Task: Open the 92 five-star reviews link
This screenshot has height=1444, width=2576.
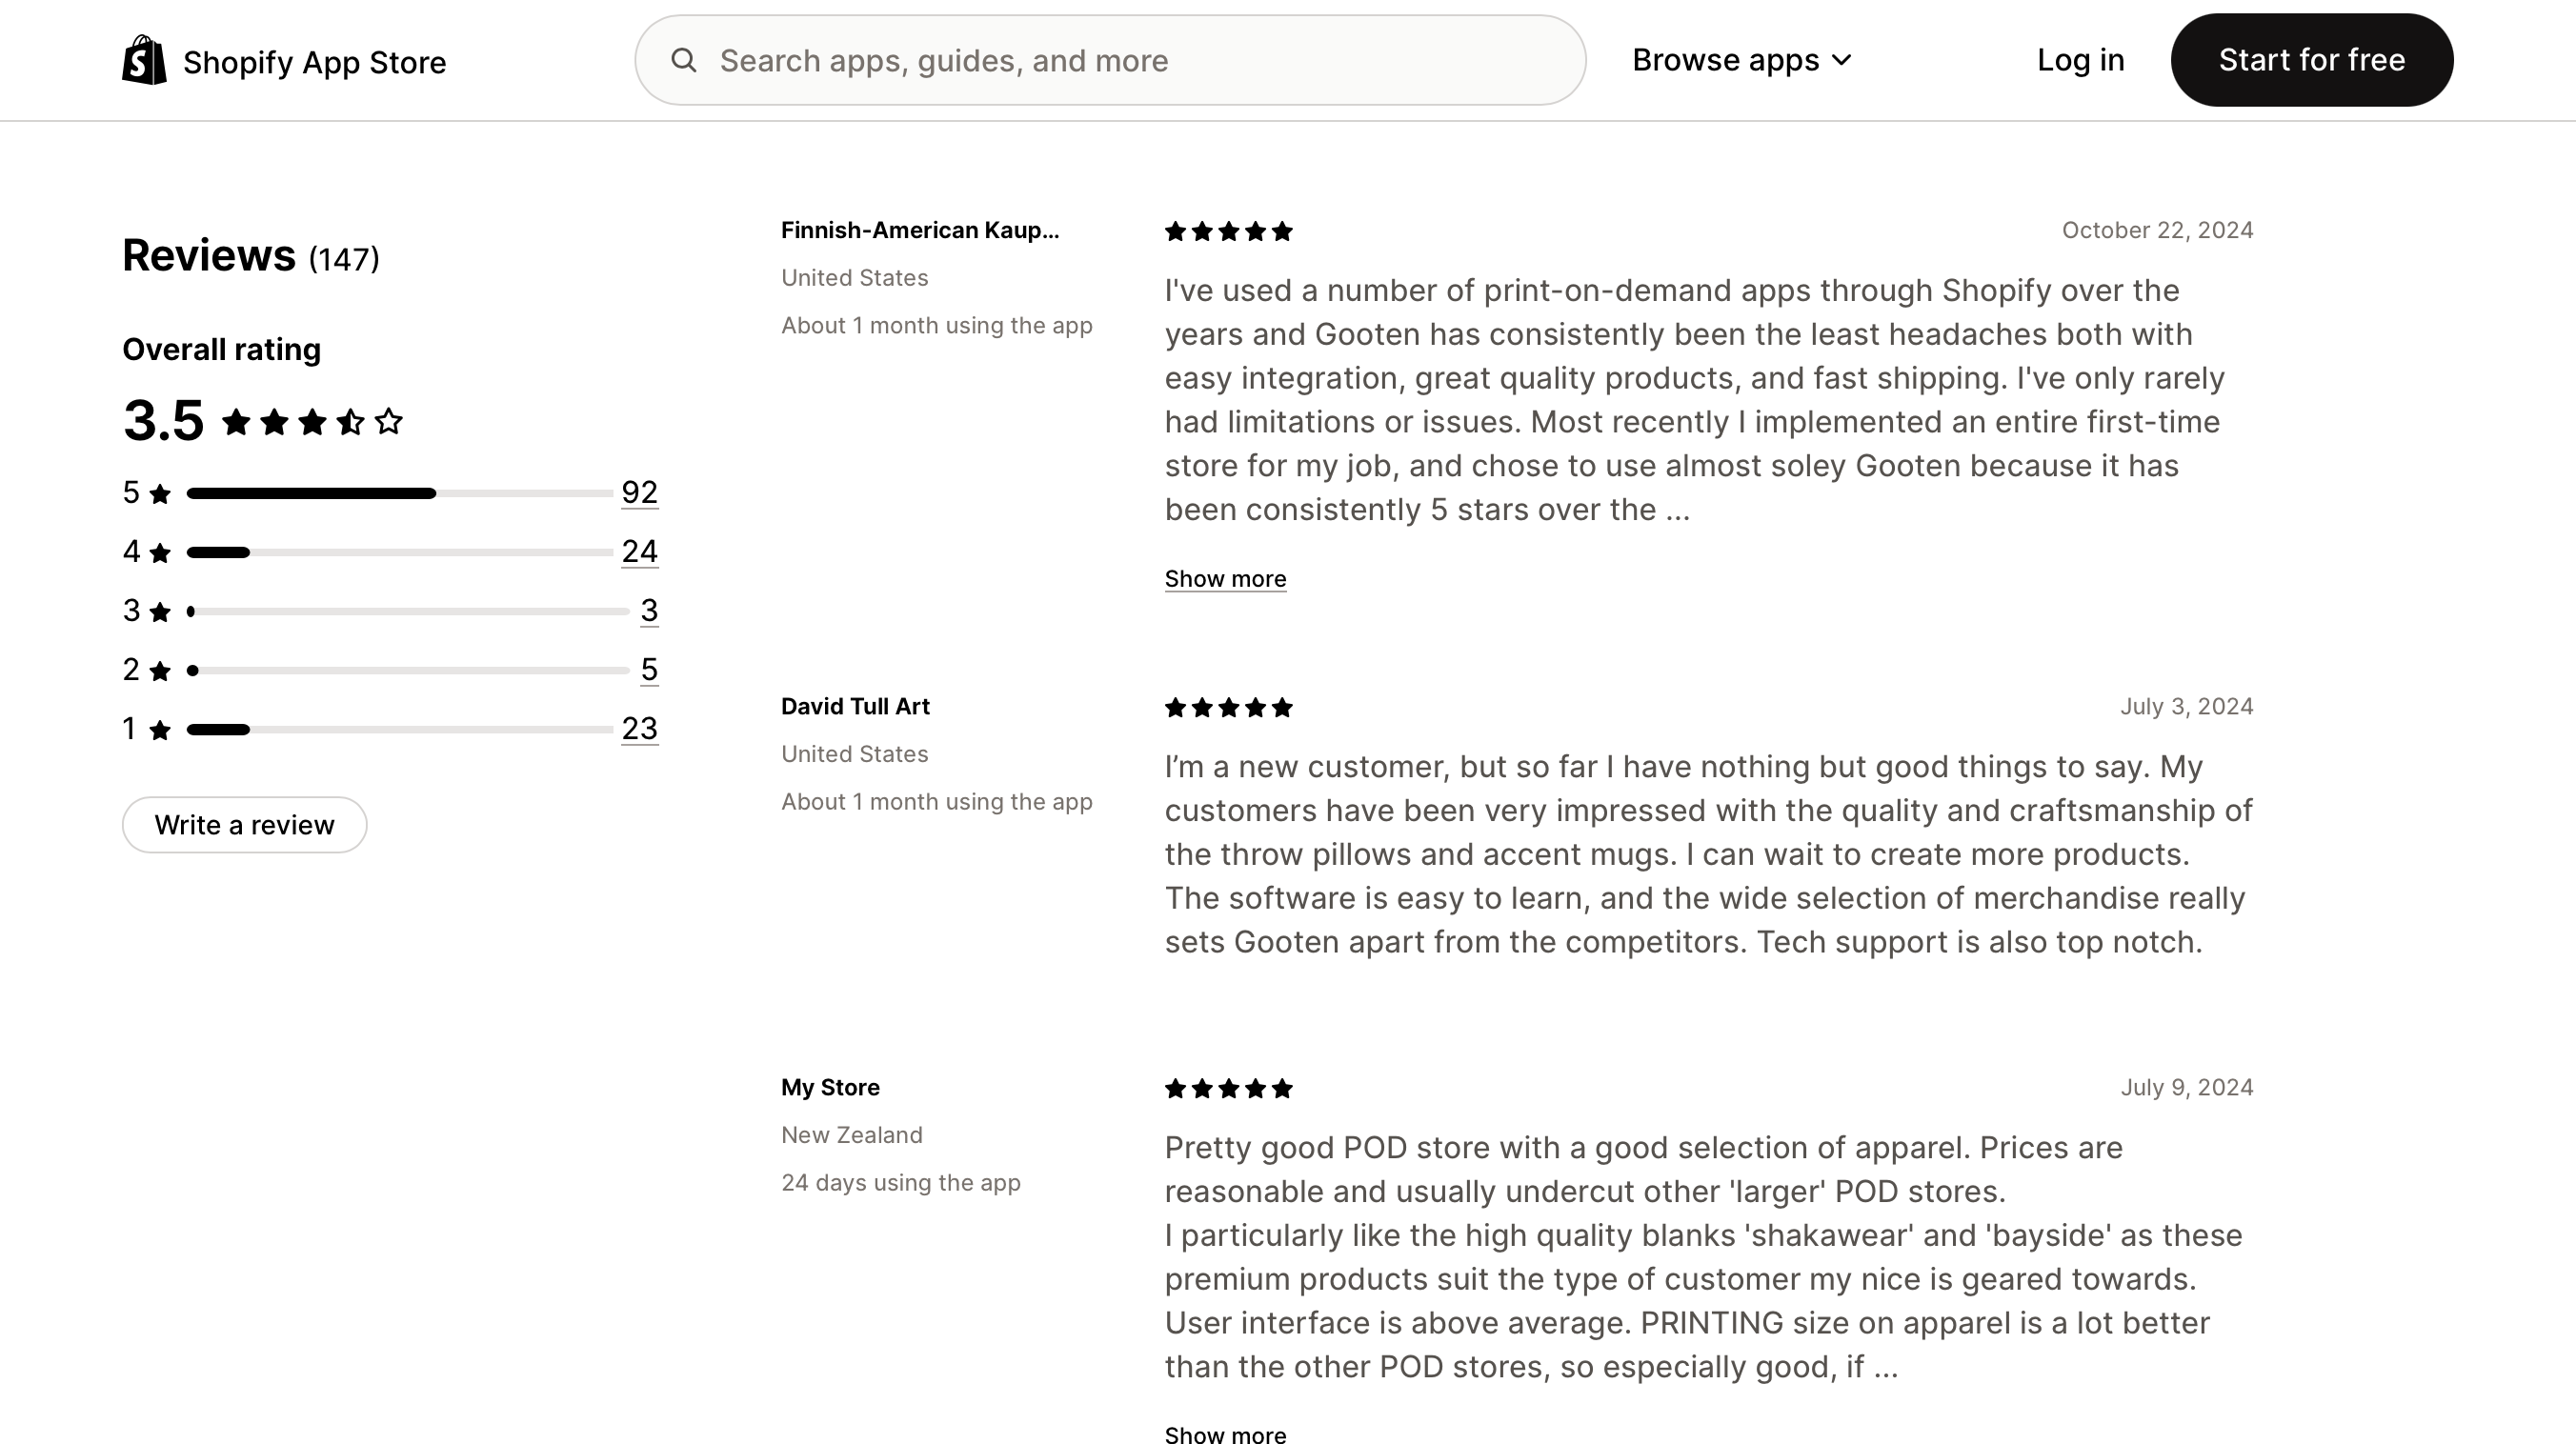Action: tap(639, 492)
